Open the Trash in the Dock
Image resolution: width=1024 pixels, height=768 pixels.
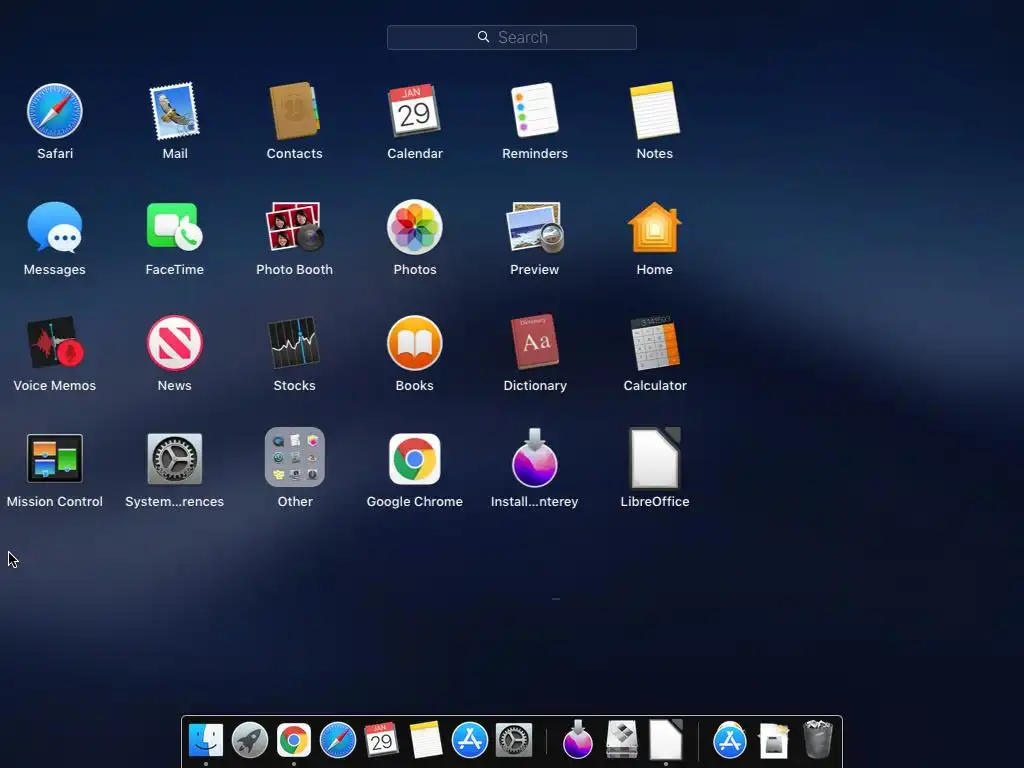[x=818, y=739]
